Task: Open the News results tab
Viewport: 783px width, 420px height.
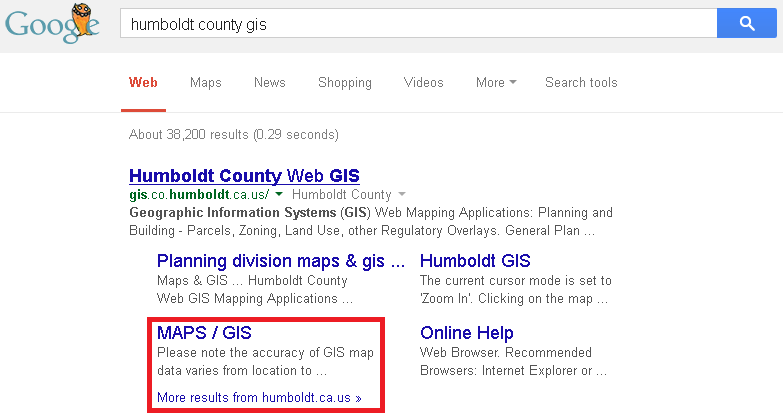Action: tap(269, 83)
